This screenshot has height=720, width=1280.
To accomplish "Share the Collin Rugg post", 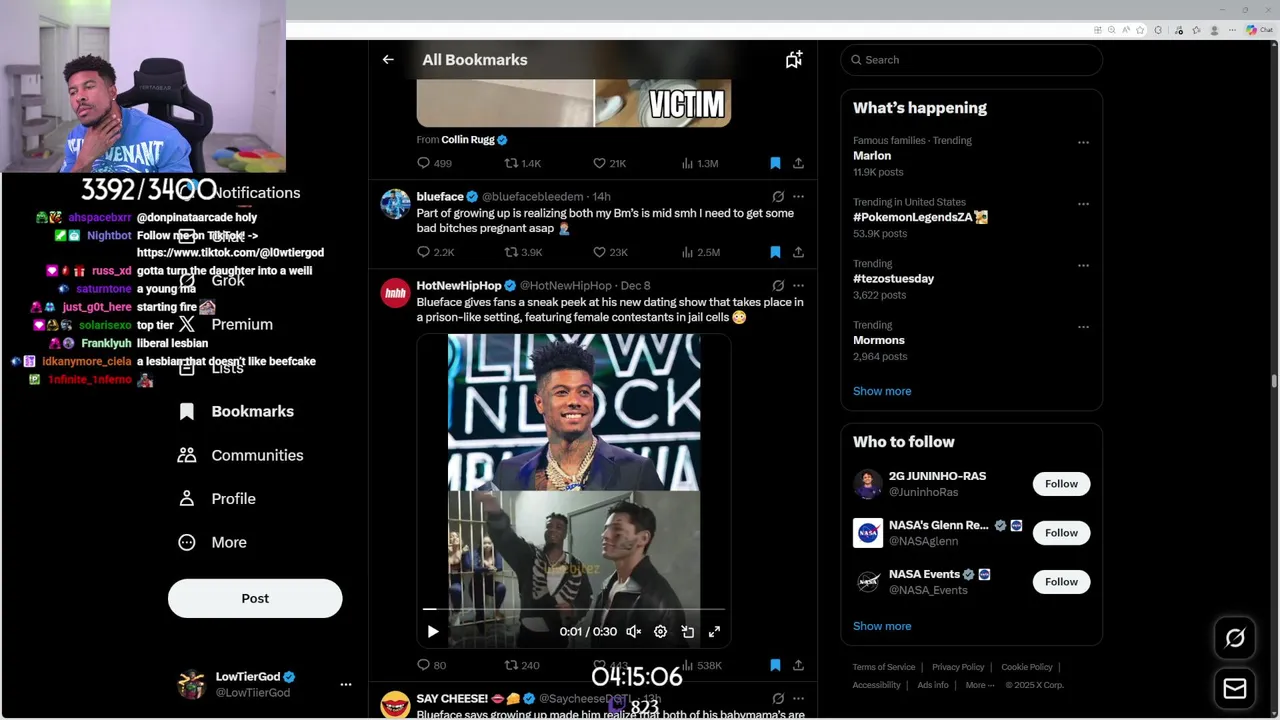I will (x=798, y=163).
